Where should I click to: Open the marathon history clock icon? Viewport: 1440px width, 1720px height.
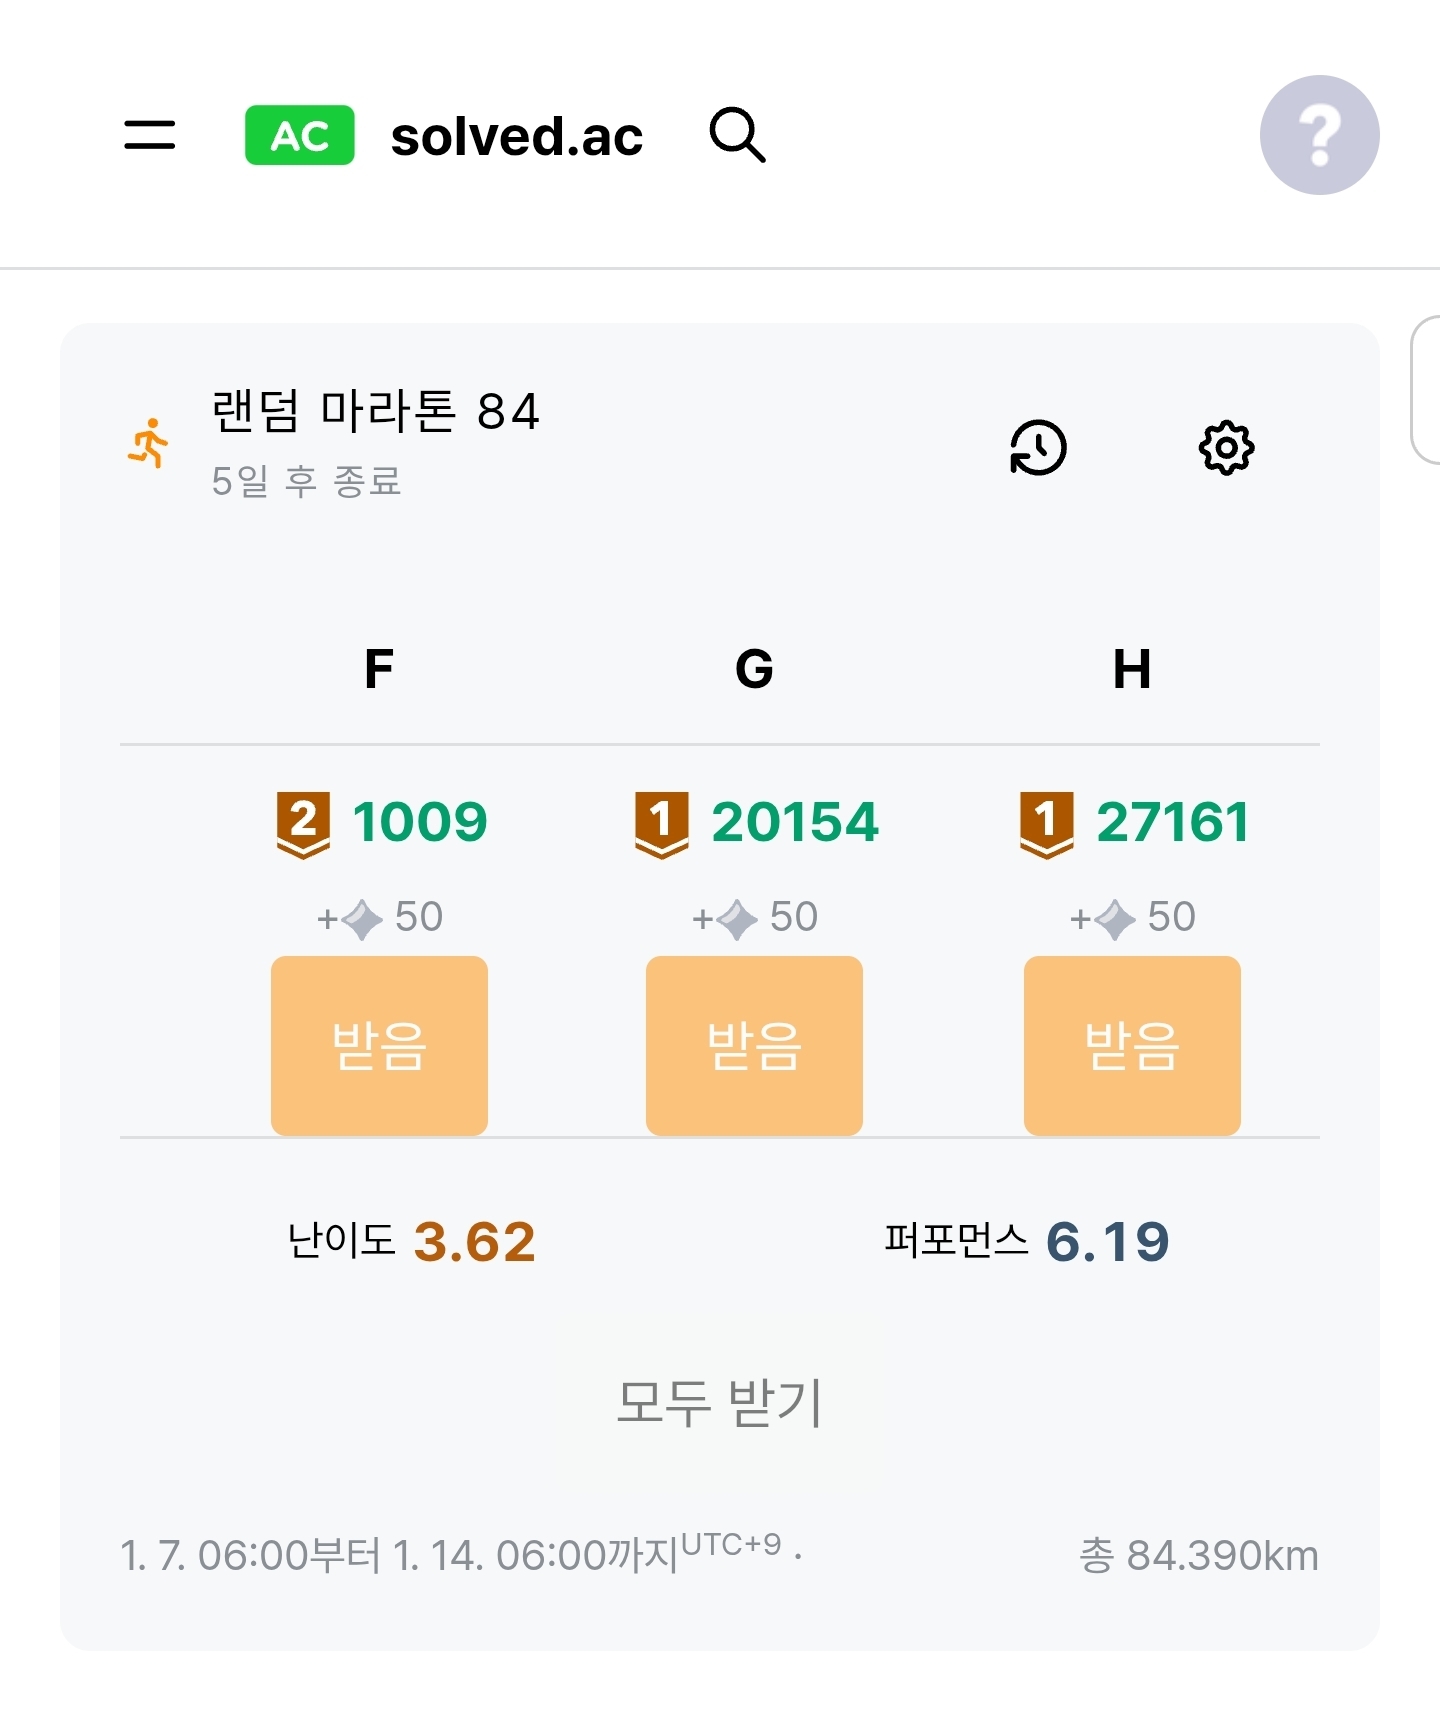click(x=1038, y=447)
